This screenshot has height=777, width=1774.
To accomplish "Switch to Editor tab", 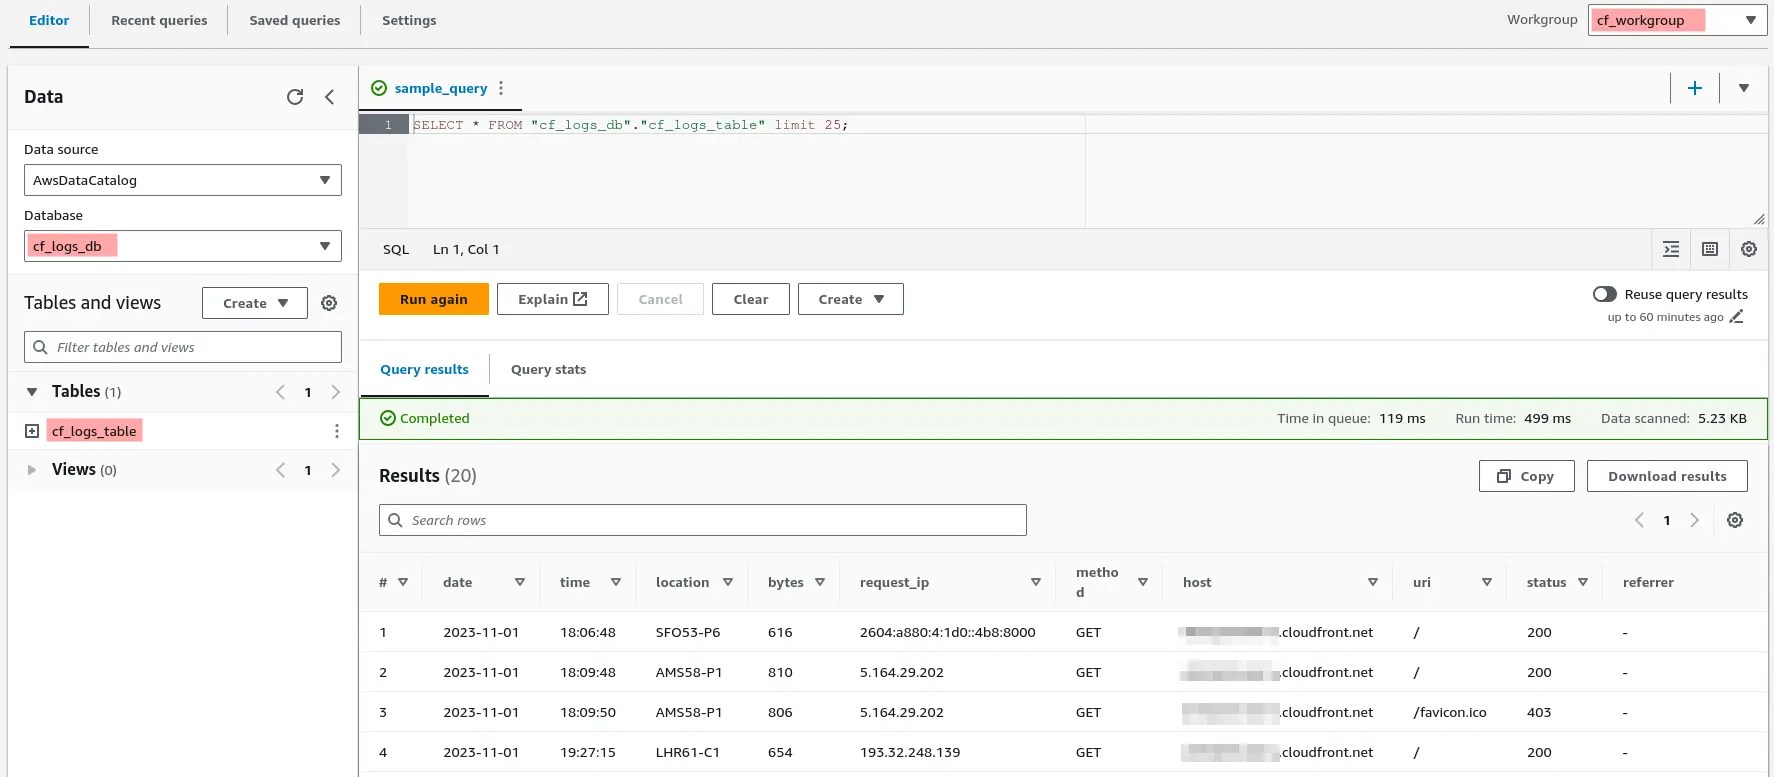I will click(x=49, y=20).
